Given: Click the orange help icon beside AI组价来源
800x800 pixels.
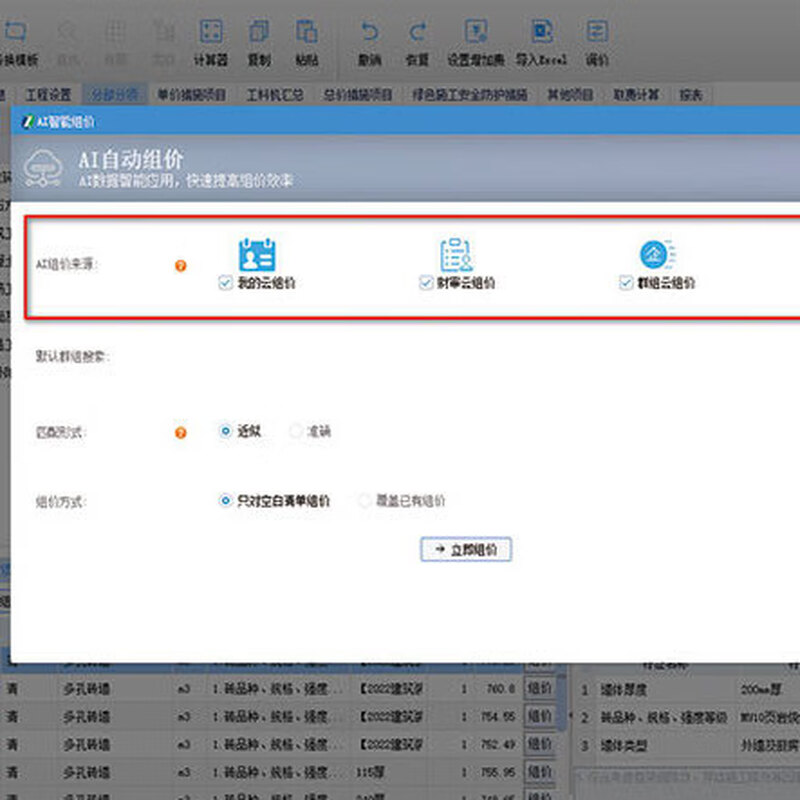Looking at the screenshot, I should tap(179, 267).
